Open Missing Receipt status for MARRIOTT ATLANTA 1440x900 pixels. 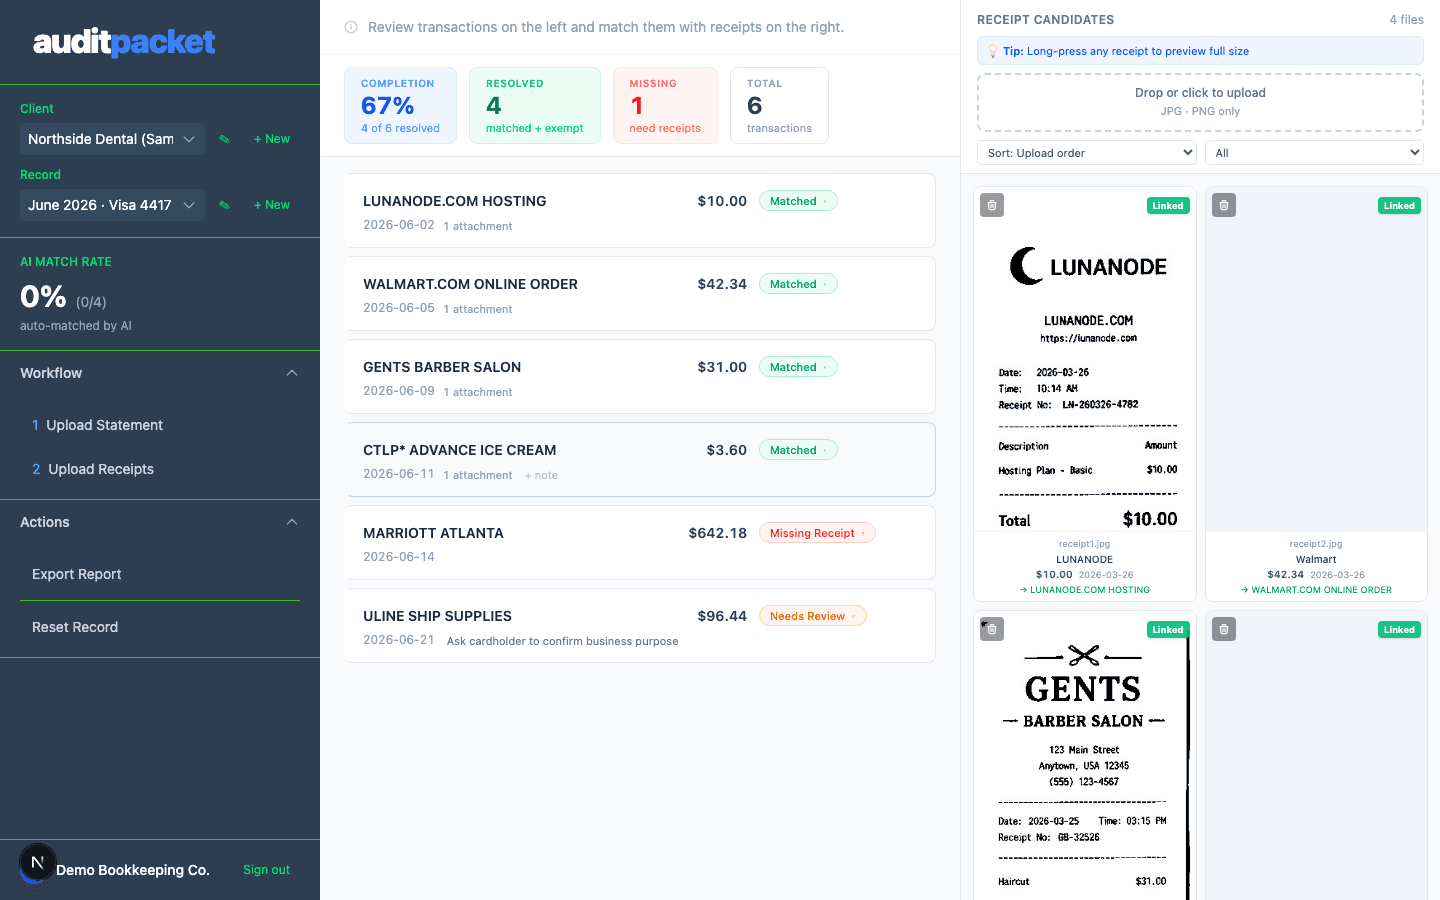click(x=817, y=533)
